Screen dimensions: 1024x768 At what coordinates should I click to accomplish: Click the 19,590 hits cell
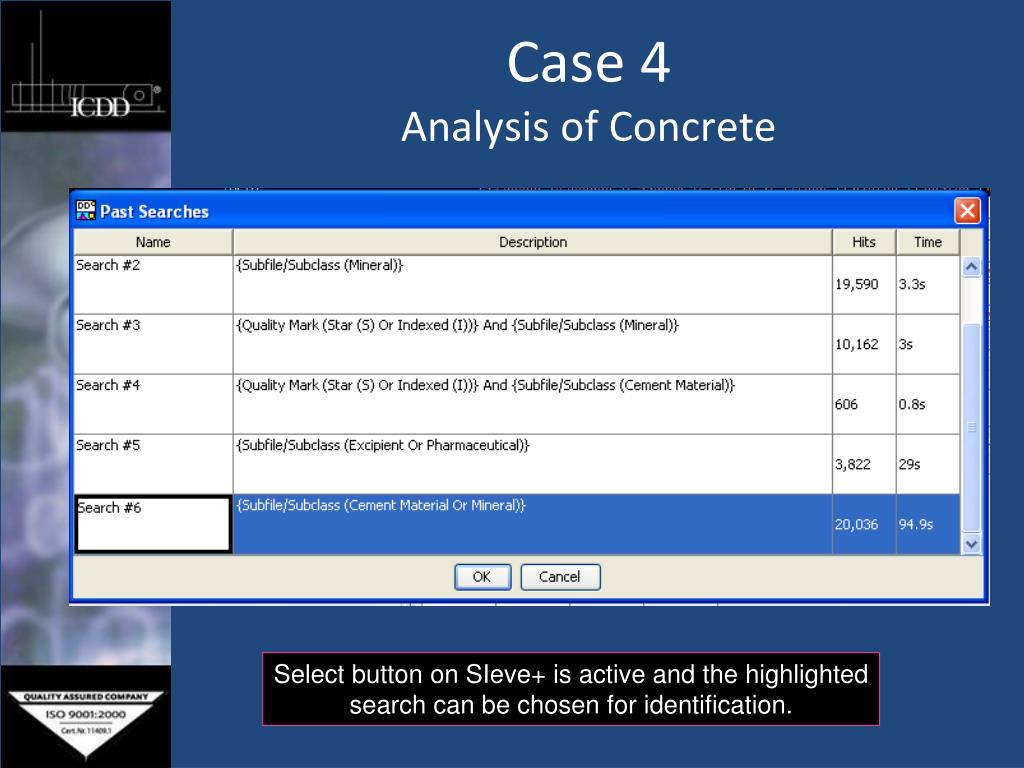click(x=864, y=284)
